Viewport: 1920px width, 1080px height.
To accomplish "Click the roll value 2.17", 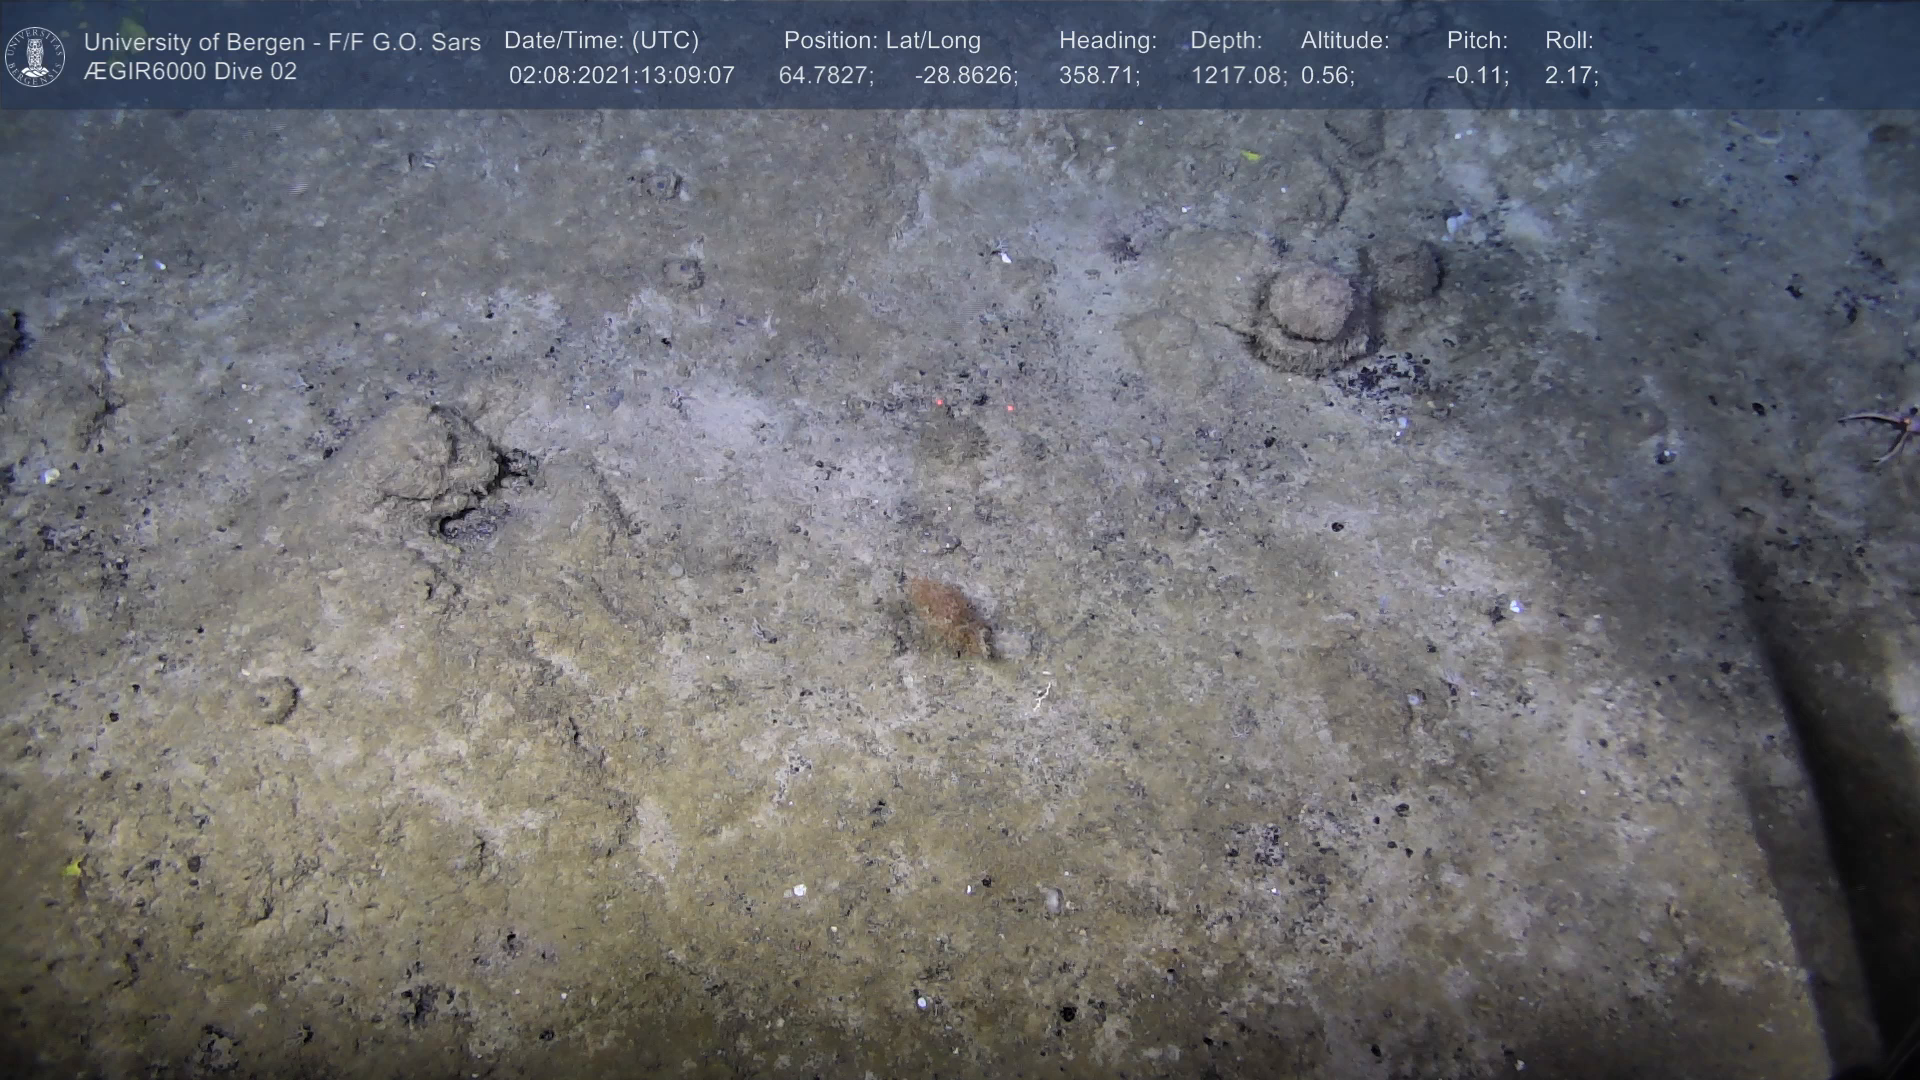I will (x=1571, y=76).
